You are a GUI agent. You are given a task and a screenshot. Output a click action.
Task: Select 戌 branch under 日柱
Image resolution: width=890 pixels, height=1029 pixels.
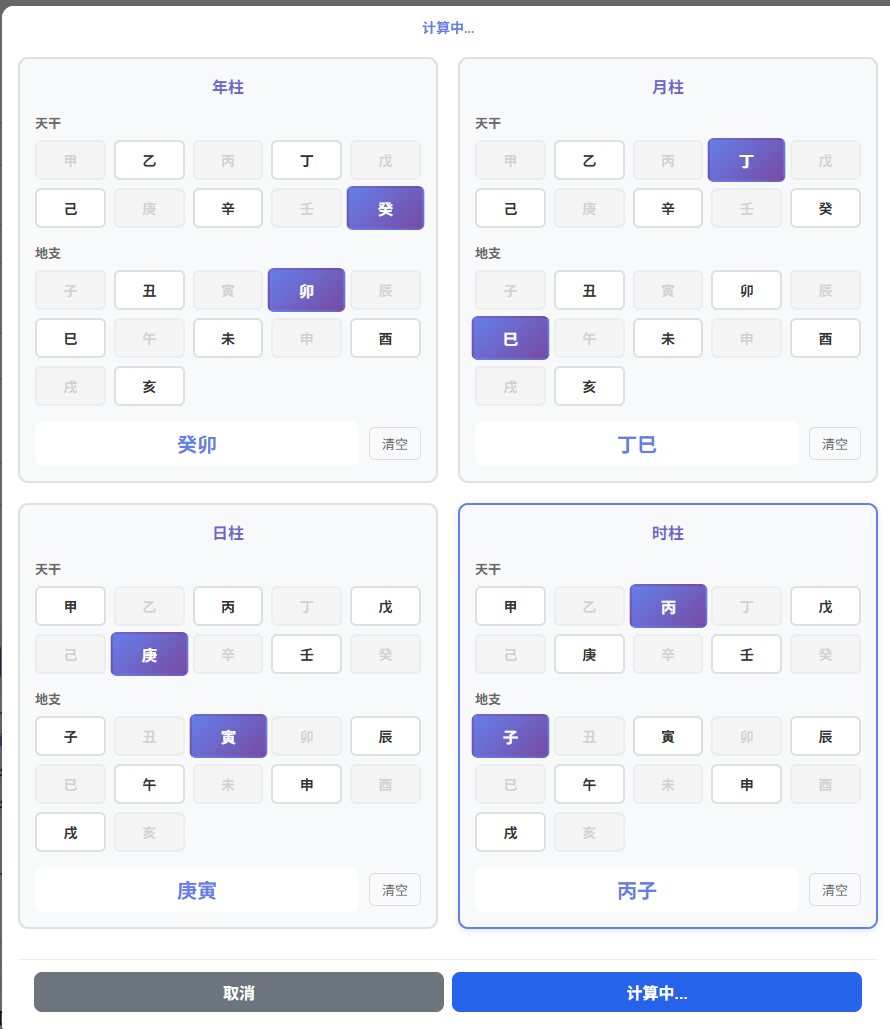[x=70, y=832]
